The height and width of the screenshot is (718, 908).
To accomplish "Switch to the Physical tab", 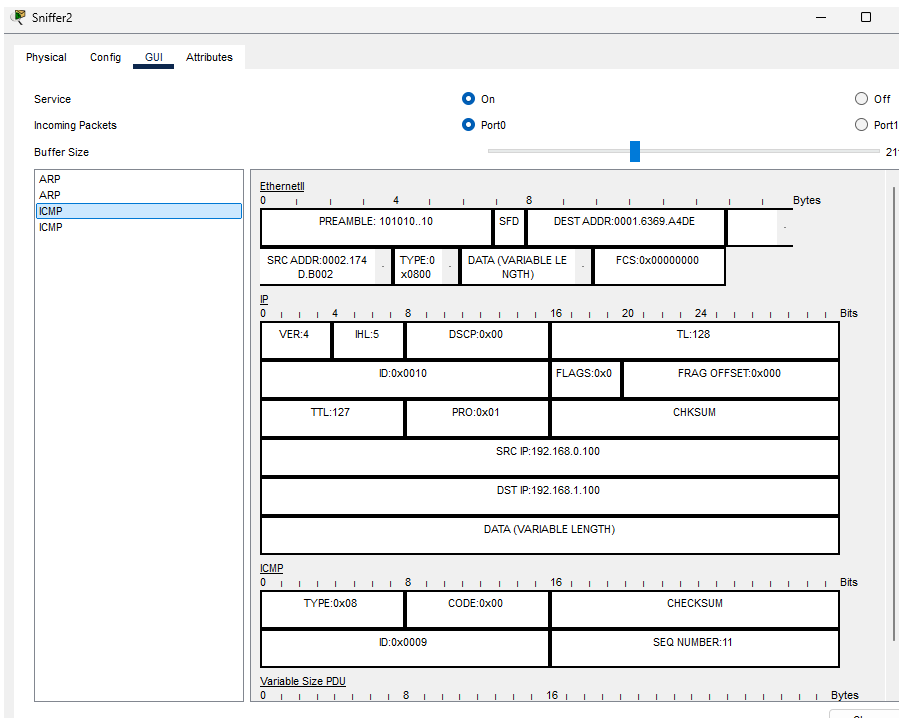I will pyautogui.click(x=46, y=57).
